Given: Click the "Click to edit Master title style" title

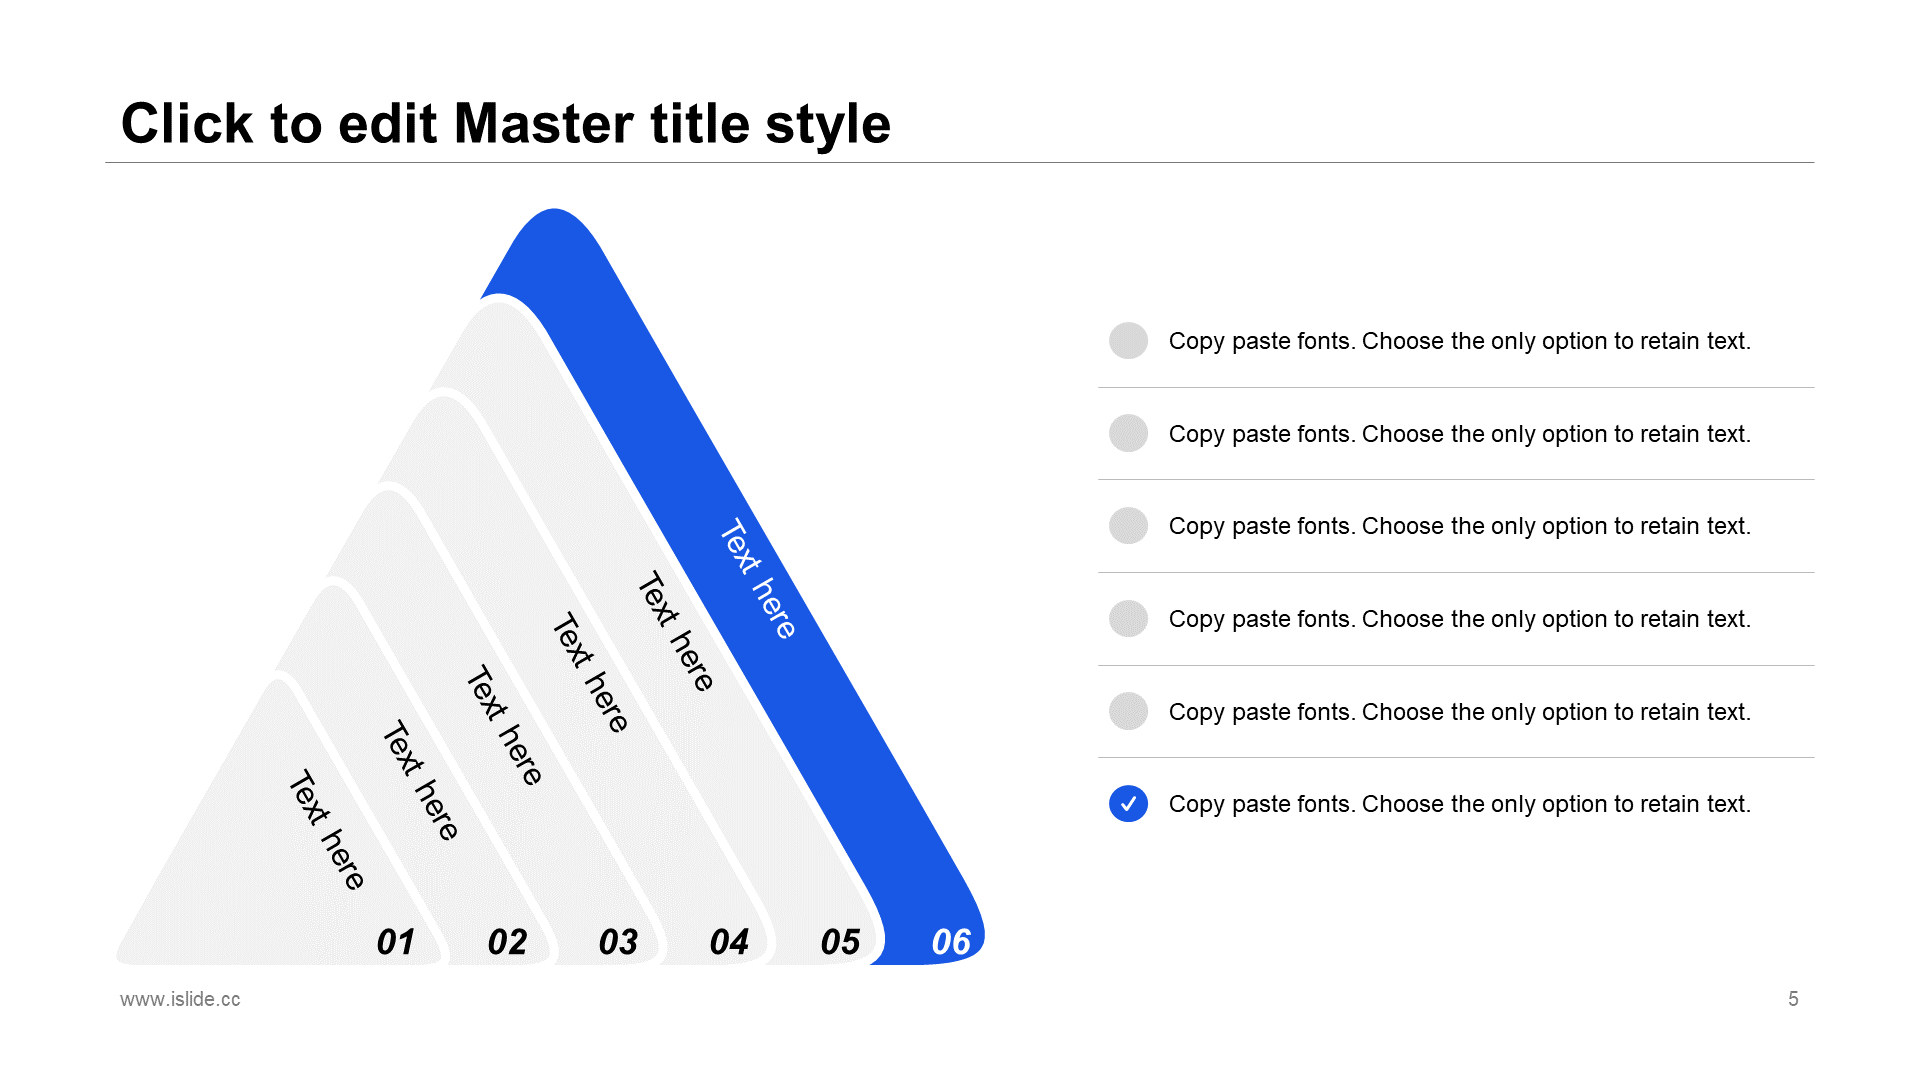Looking at the screenshot, I should [505, 124].
